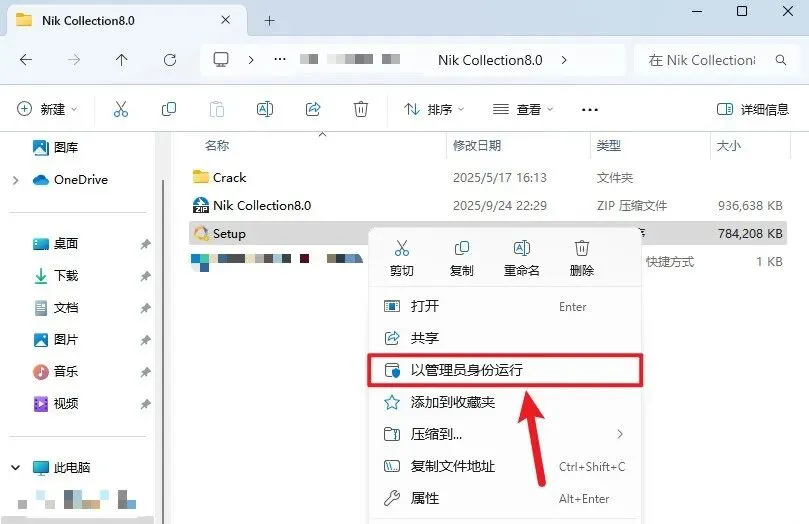
Task: Open 视频 Videos in the sidebar
Action: [55, 403]
